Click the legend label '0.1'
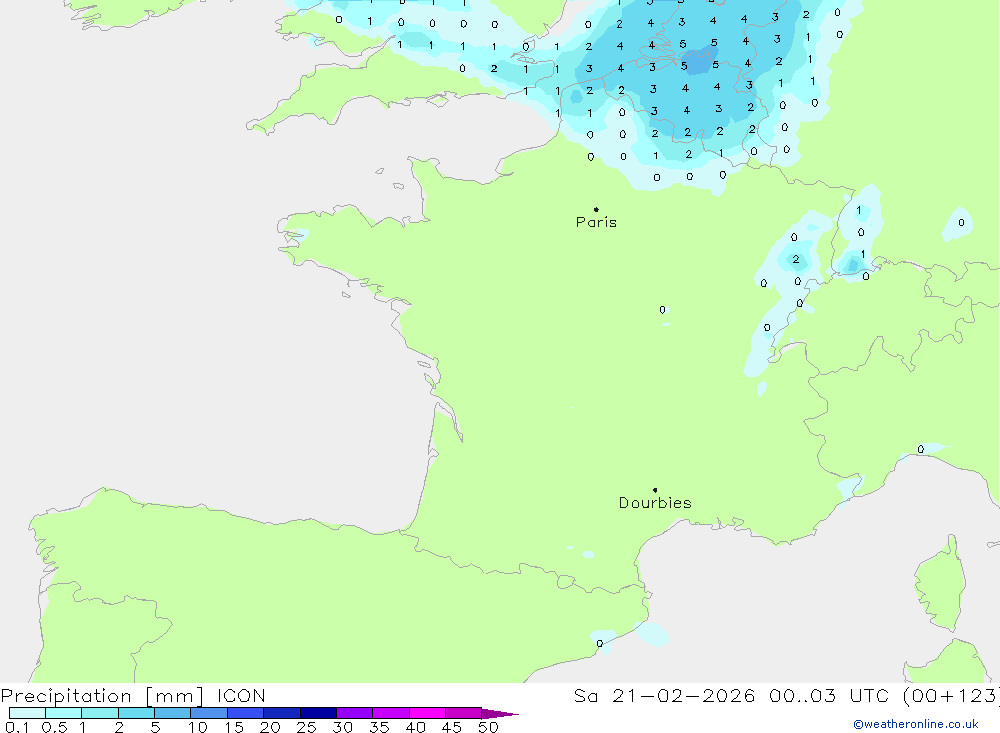This screenshot has height=733, width=1000. pos(17,727)
